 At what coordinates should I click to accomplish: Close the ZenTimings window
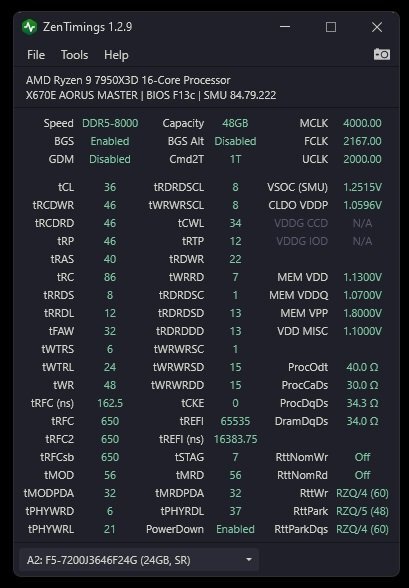[x=377, y=27]
